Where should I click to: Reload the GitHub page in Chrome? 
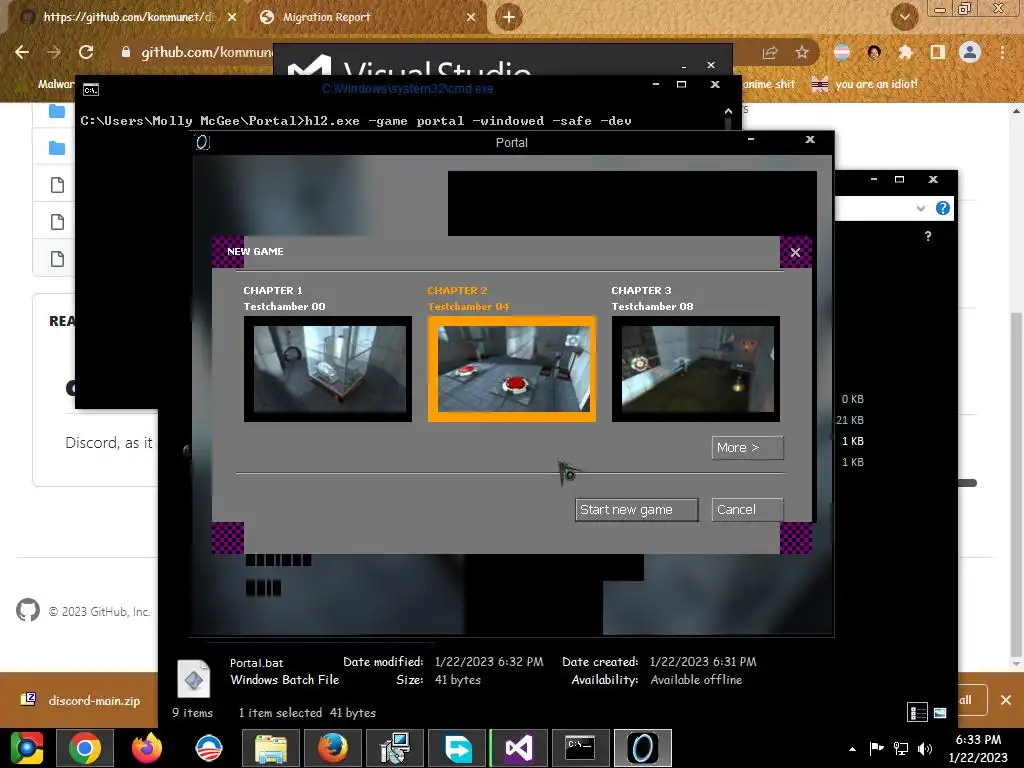86,52
